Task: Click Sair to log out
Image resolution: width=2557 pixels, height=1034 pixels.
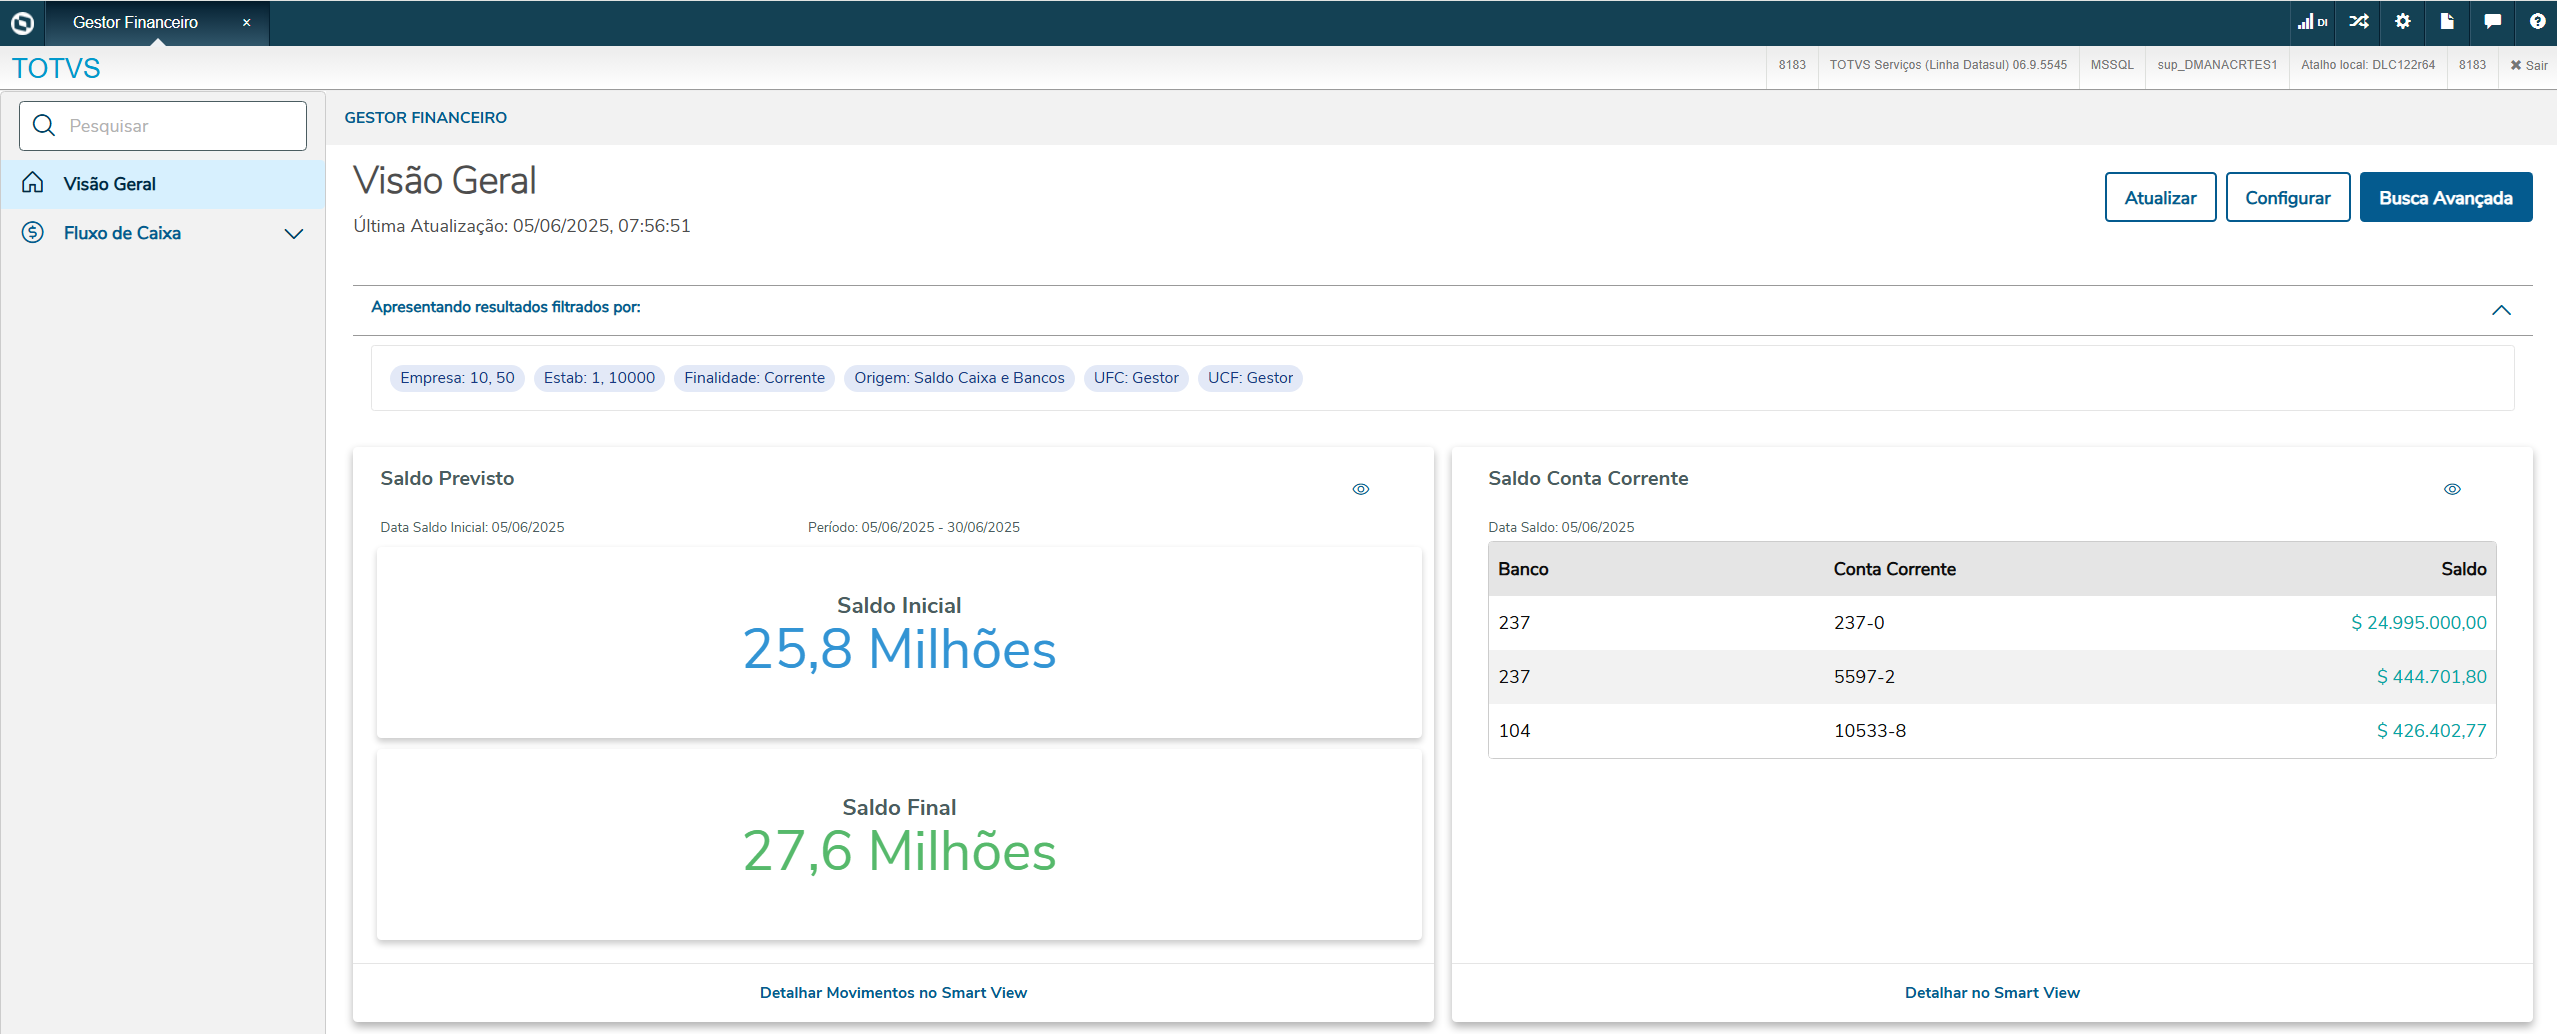Action: [x=2528, y=65]
